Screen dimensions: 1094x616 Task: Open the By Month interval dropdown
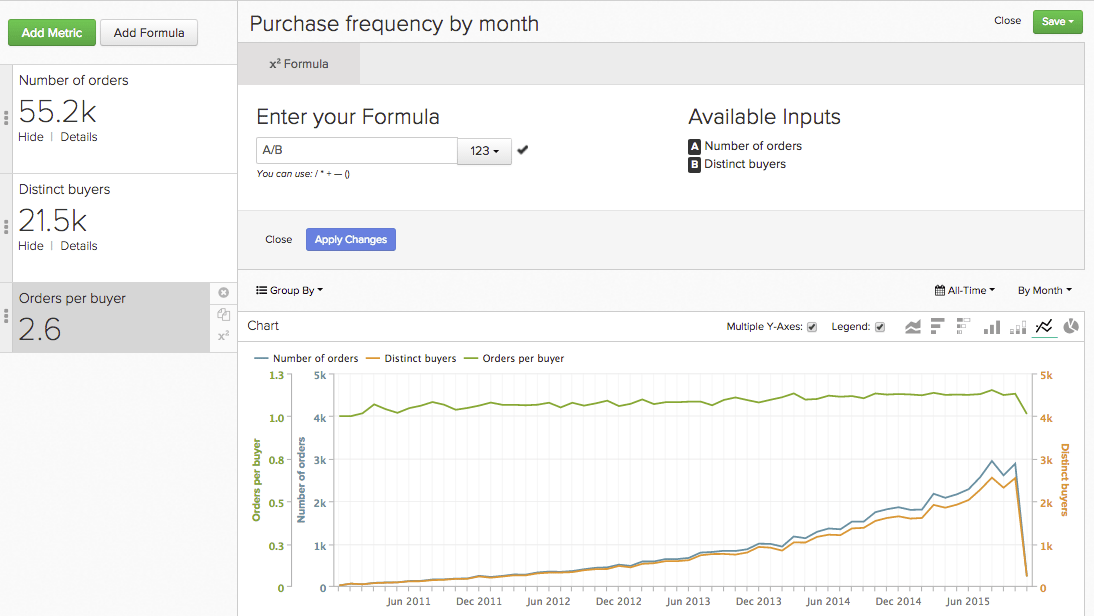pos(1044,290)
